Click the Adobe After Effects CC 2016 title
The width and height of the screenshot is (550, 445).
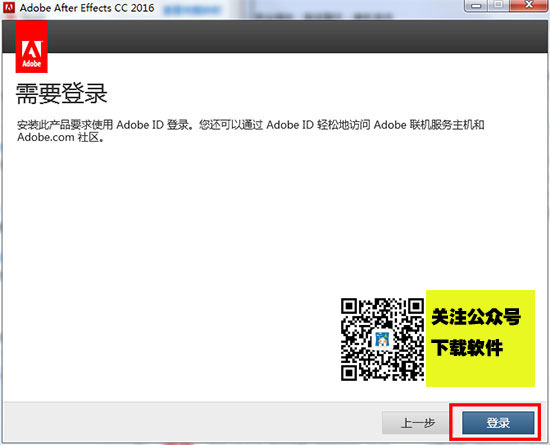point(87,8)
